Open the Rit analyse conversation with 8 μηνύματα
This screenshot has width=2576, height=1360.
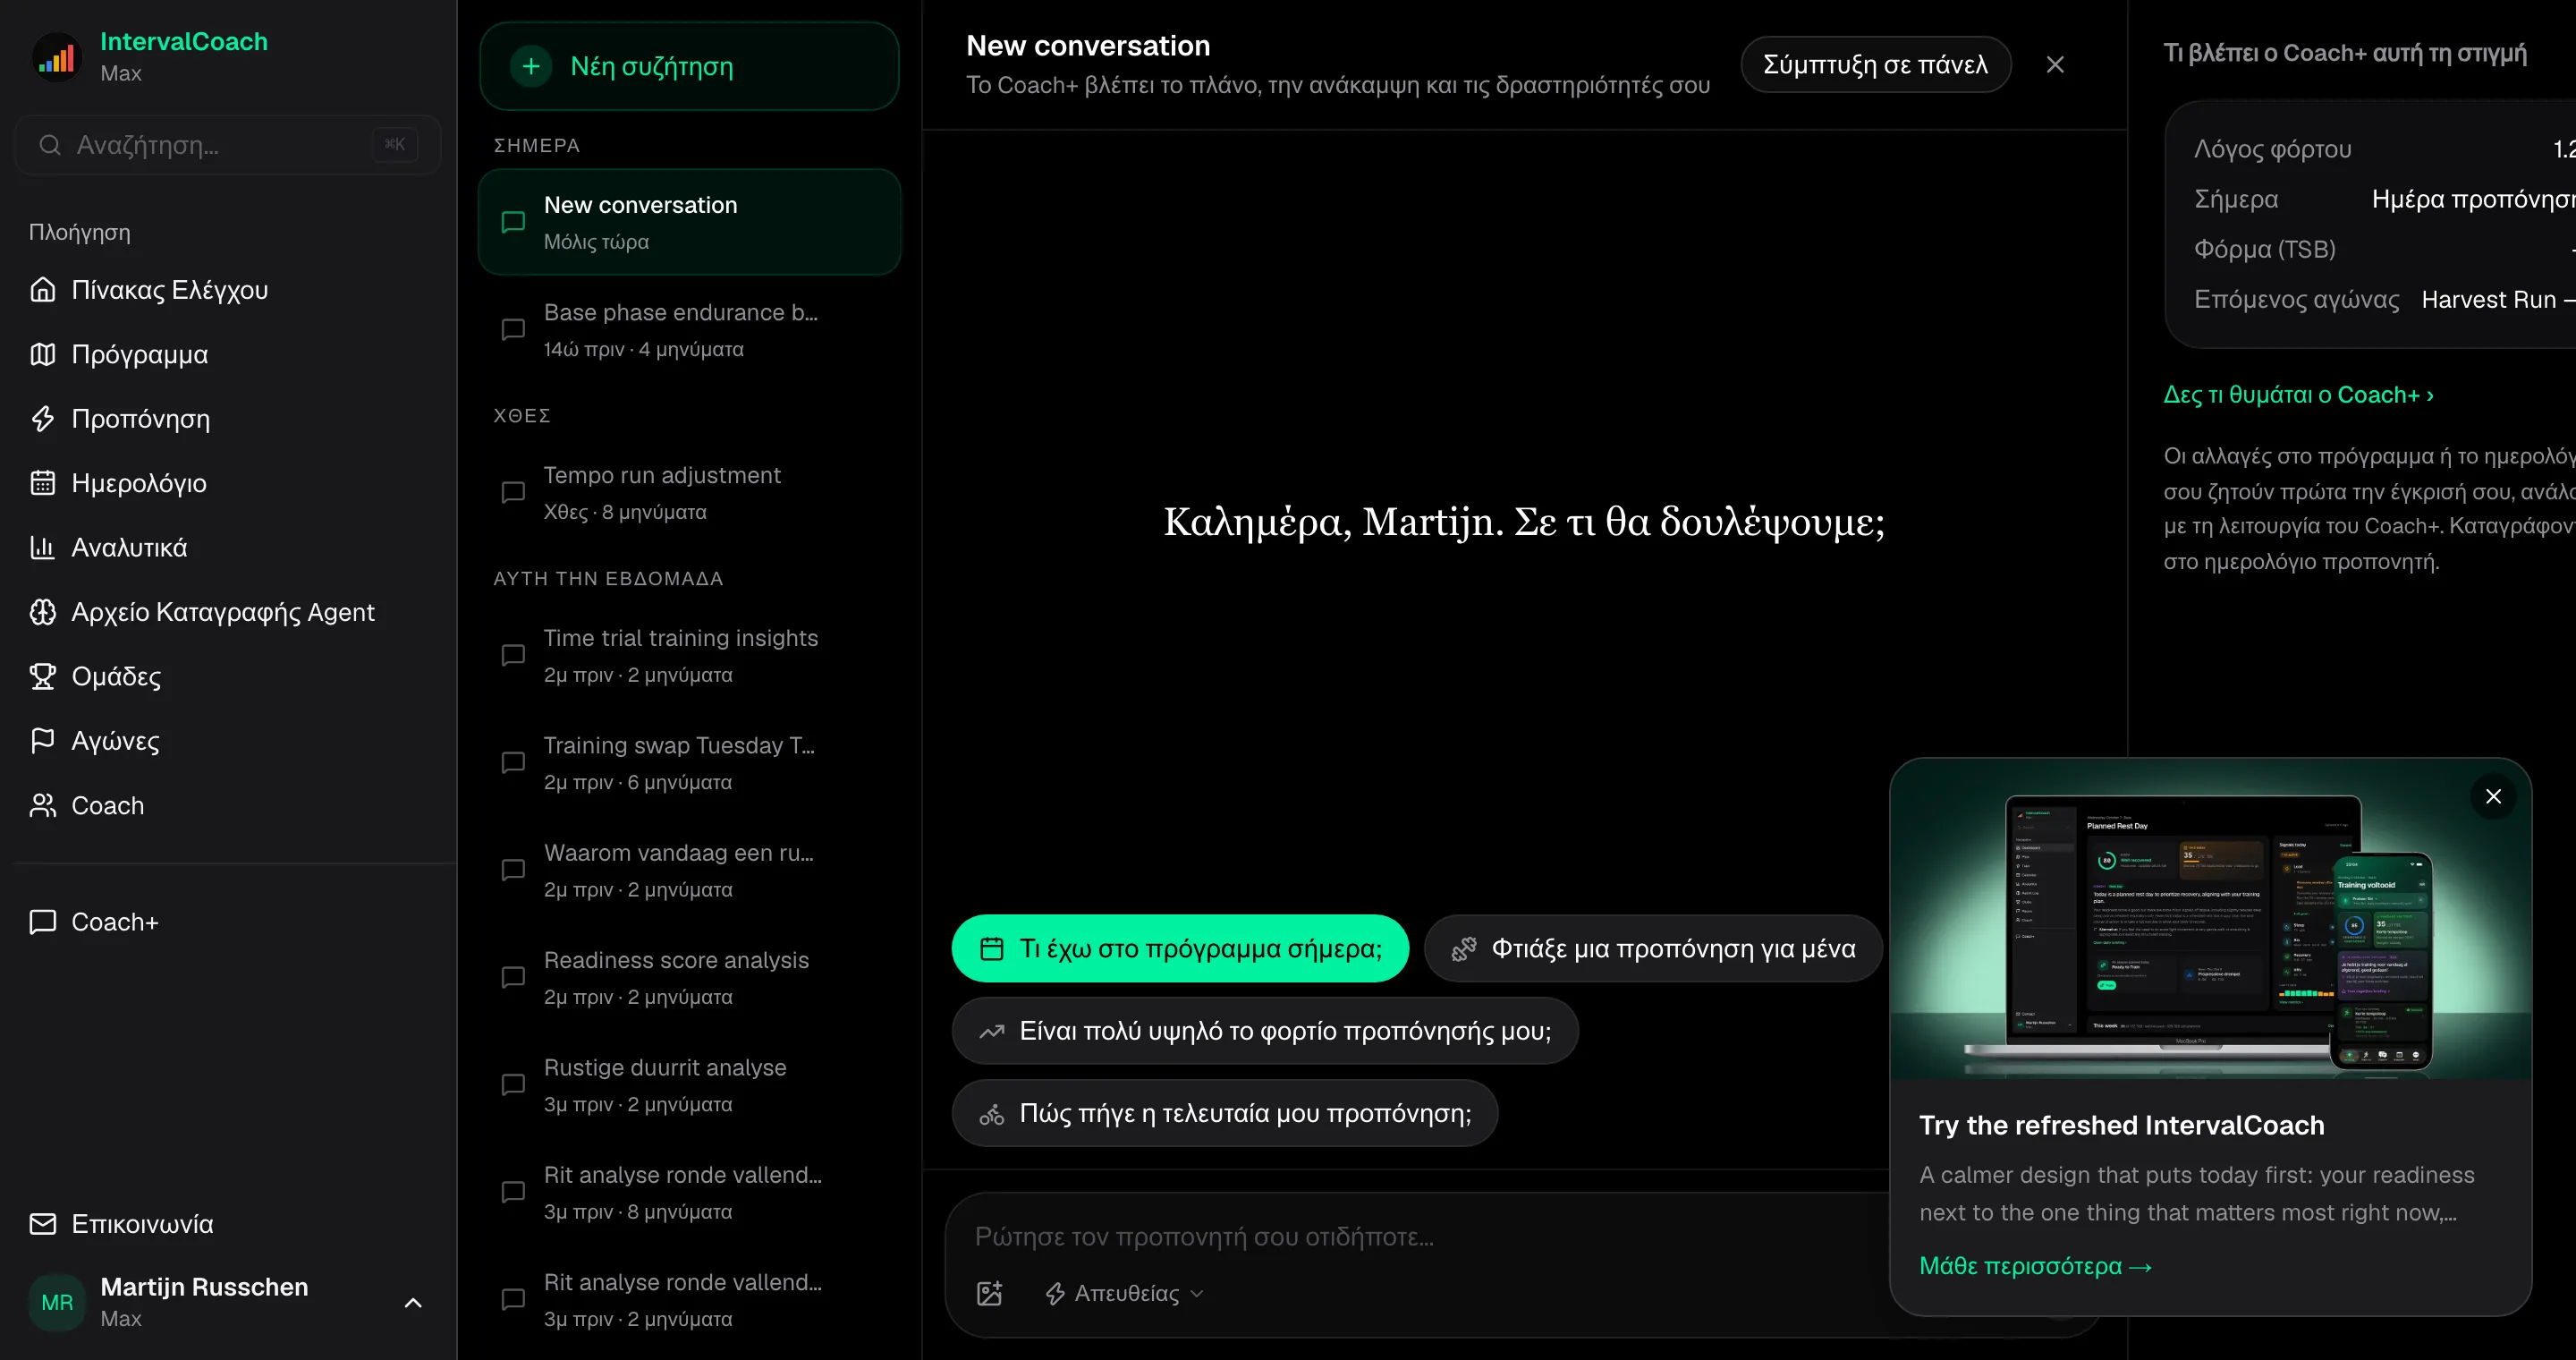tap(689, 1192)
